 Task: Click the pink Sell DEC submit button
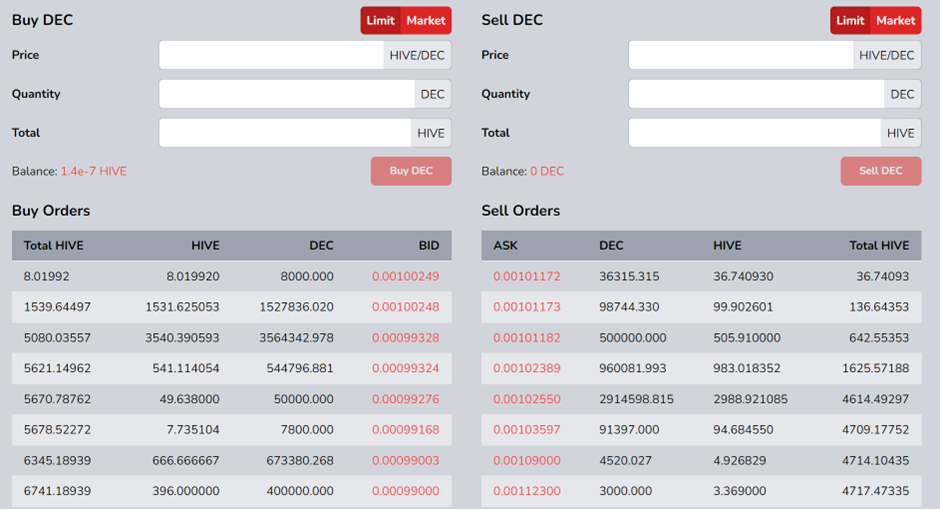tap(881, 171)
